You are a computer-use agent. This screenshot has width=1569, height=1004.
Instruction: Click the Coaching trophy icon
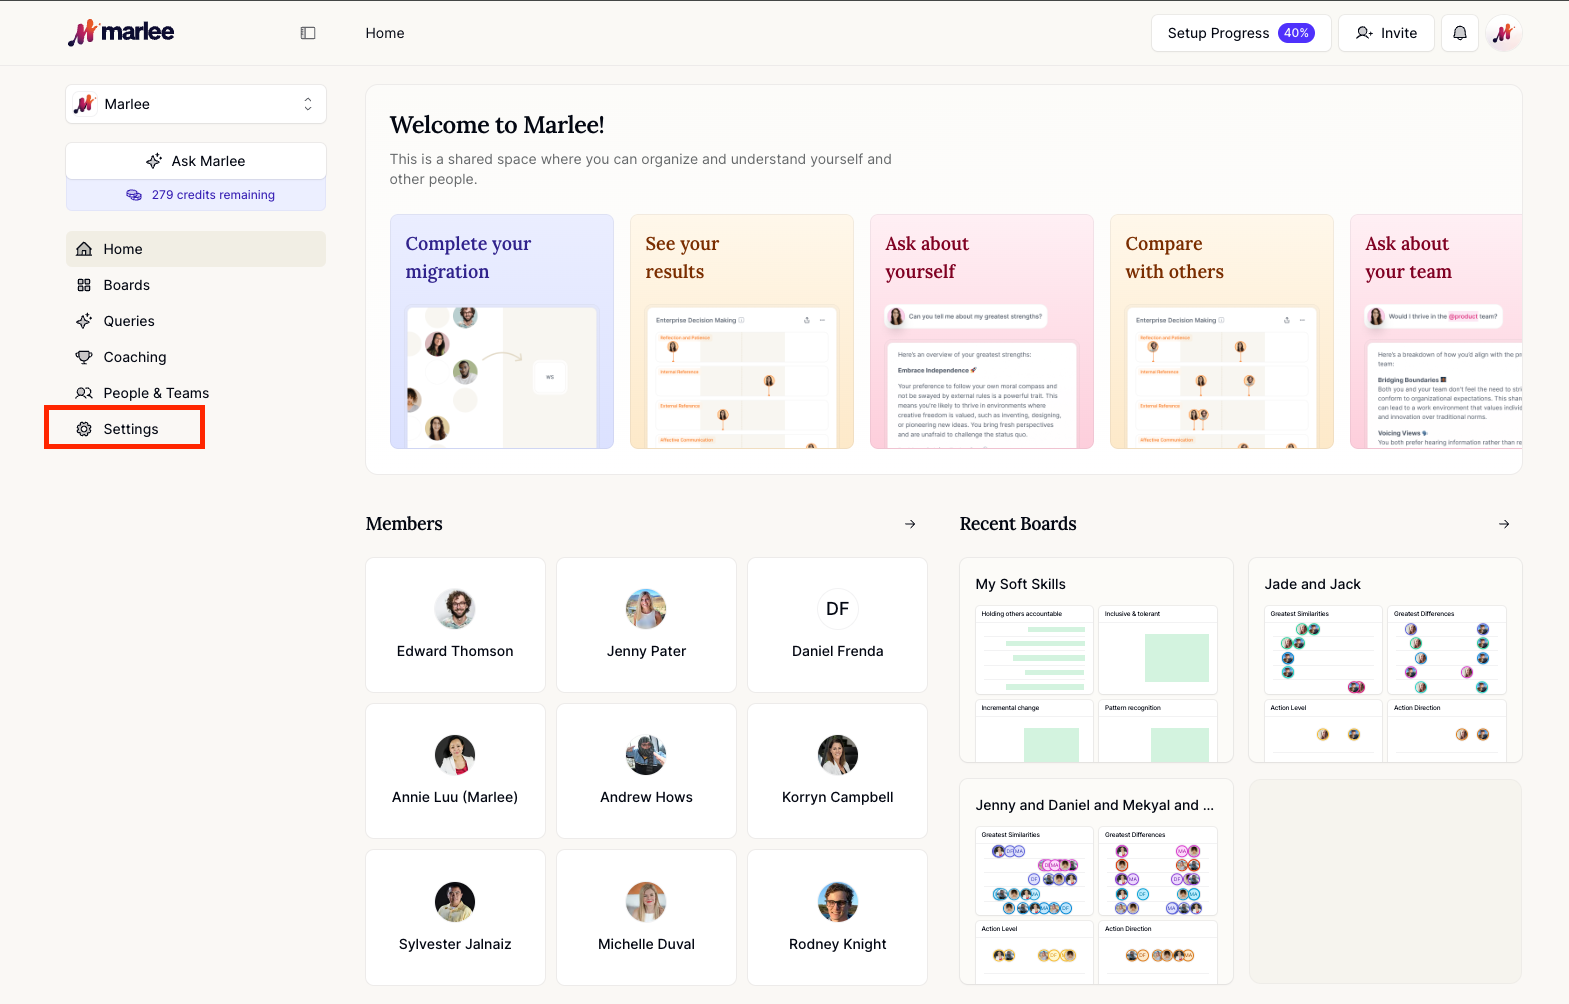coord(84,357)
